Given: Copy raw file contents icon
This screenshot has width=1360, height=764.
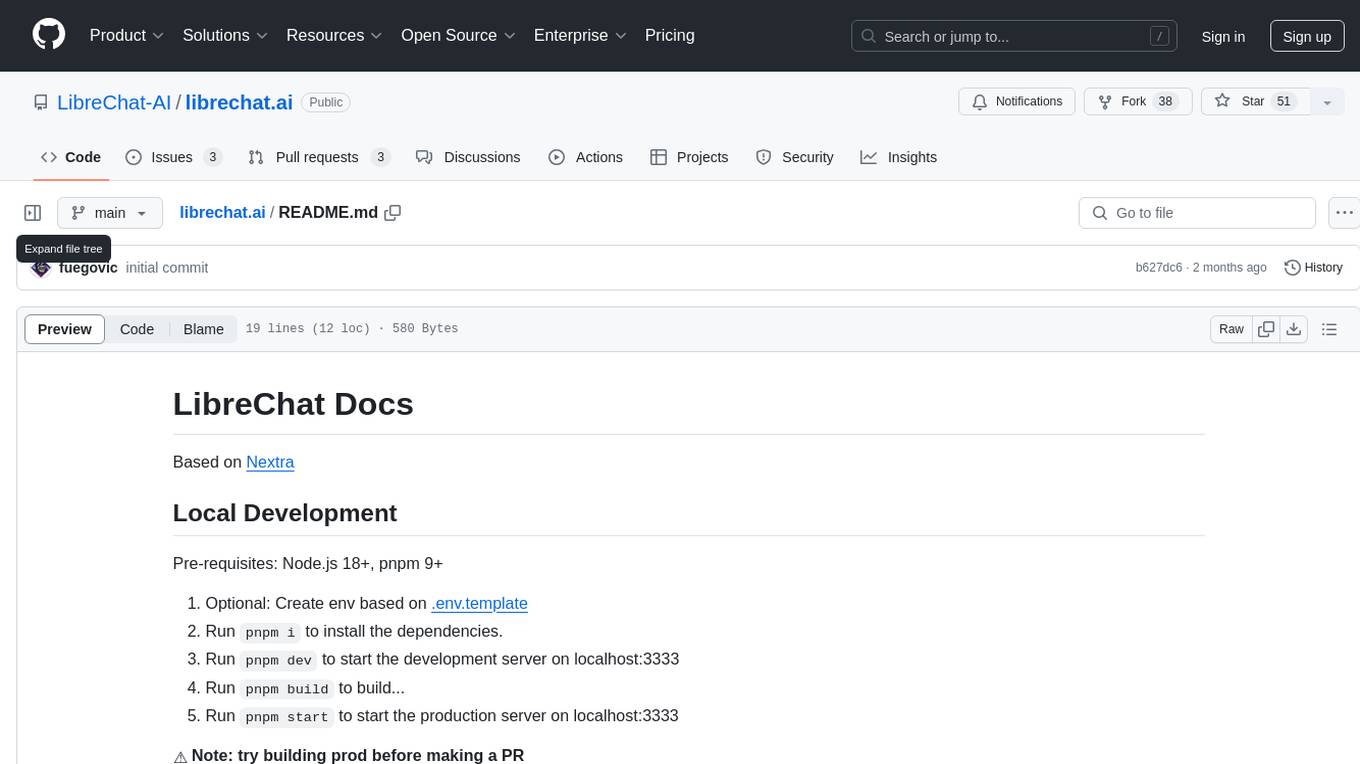Looking at the screenshot, I should pyautogui.click(x=1267, y=329).
